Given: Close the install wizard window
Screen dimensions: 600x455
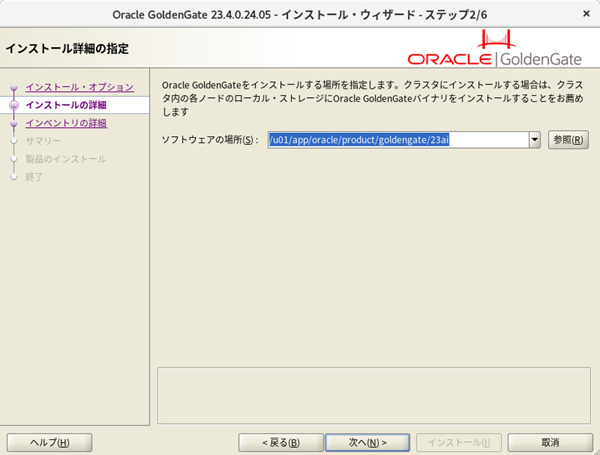Looking at the screenshot, I should pos(586,14).
